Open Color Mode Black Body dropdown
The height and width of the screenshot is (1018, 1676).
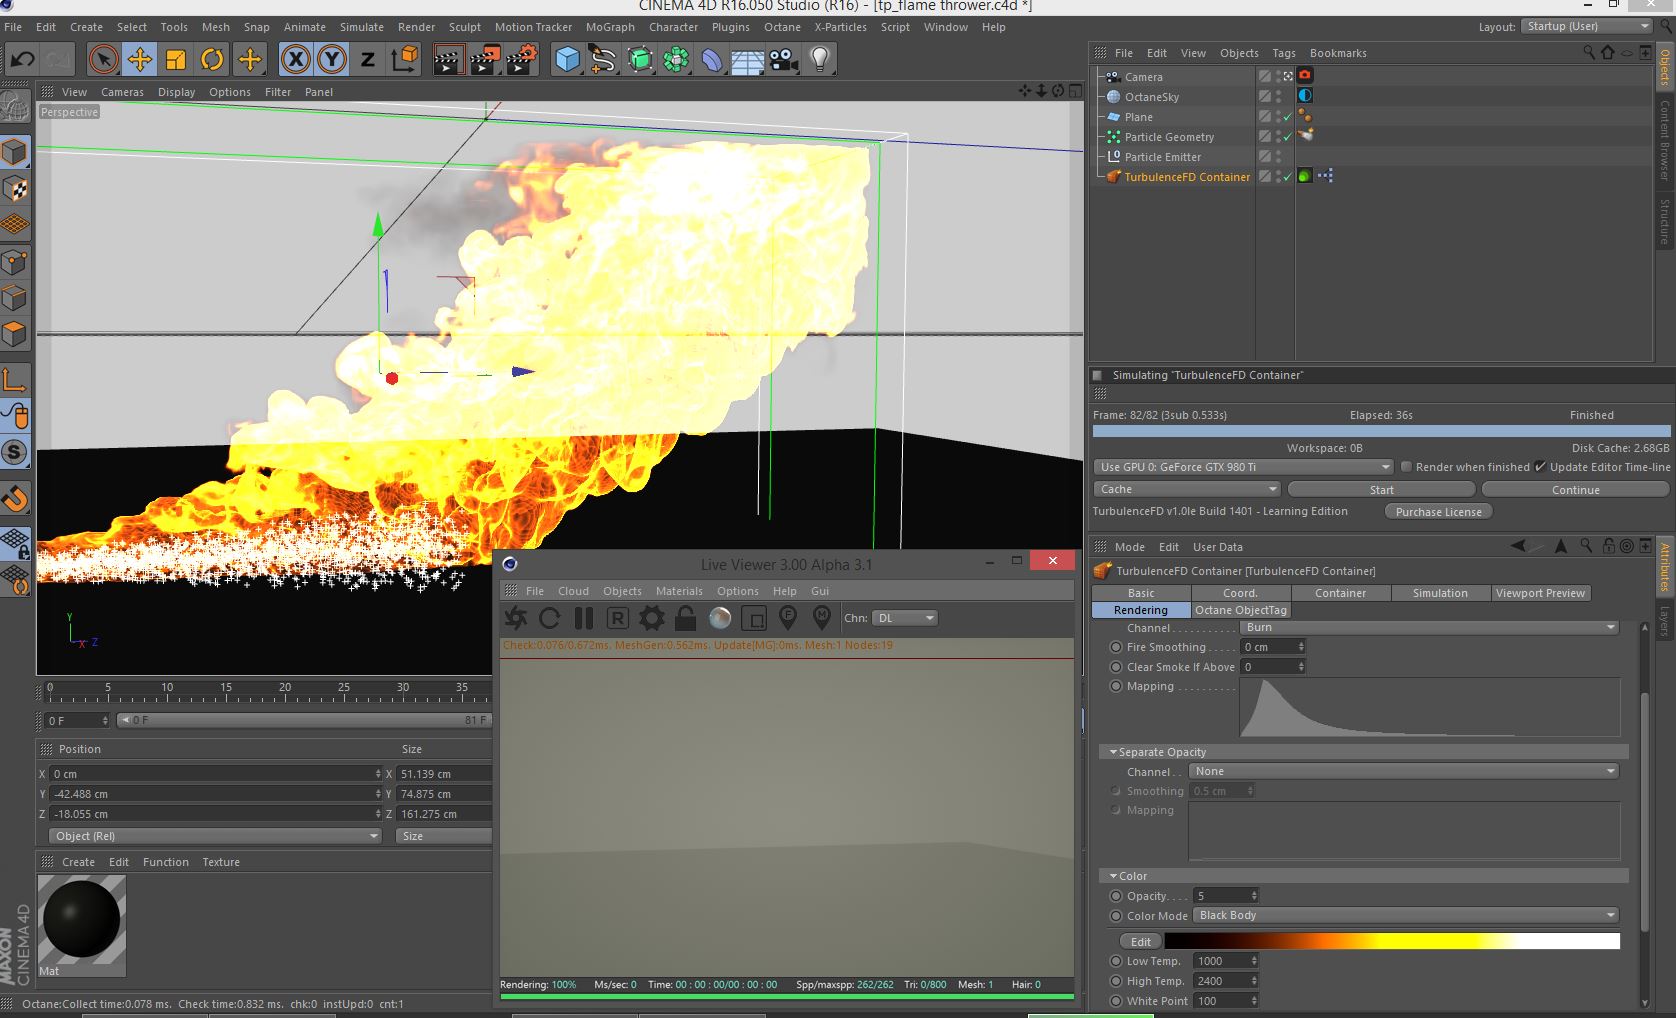click(x=1405, y=916)
